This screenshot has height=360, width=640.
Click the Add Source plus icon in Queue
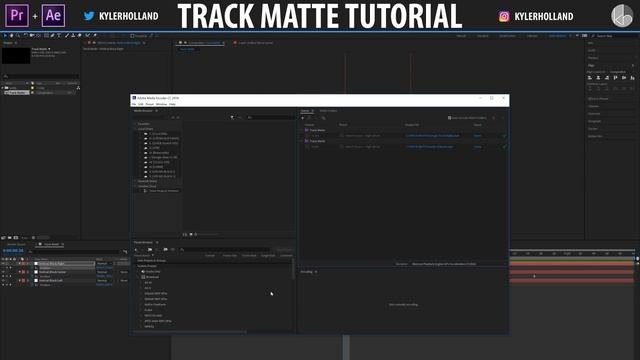(302, 118)
